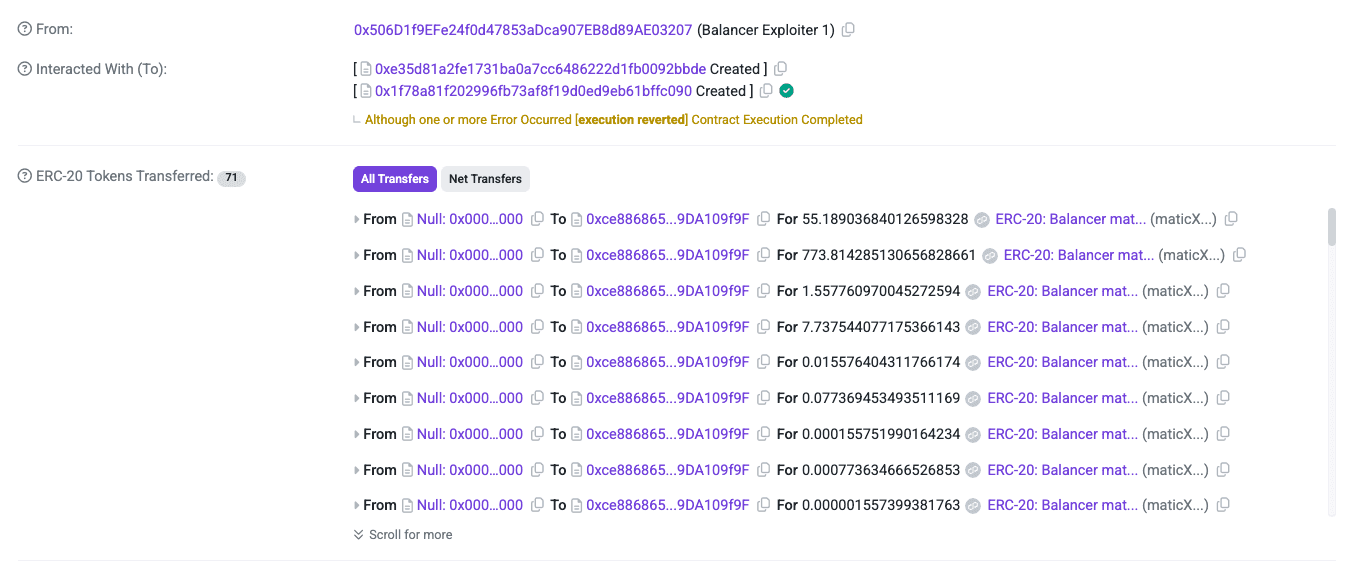The height and width of the screenshot is (579, 1353).
Task: Click Scroll for more to reveal more transfers
Action: coord(403,534)
